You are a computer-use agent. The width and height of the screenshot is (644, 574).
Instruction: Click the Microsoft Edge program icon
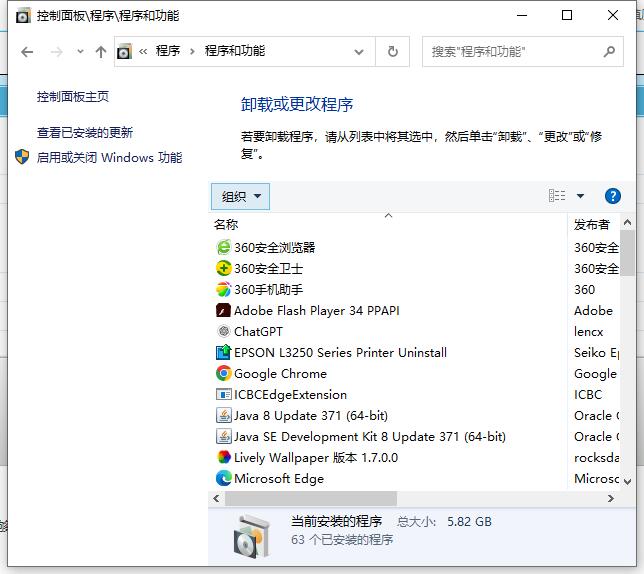(224, 478)
